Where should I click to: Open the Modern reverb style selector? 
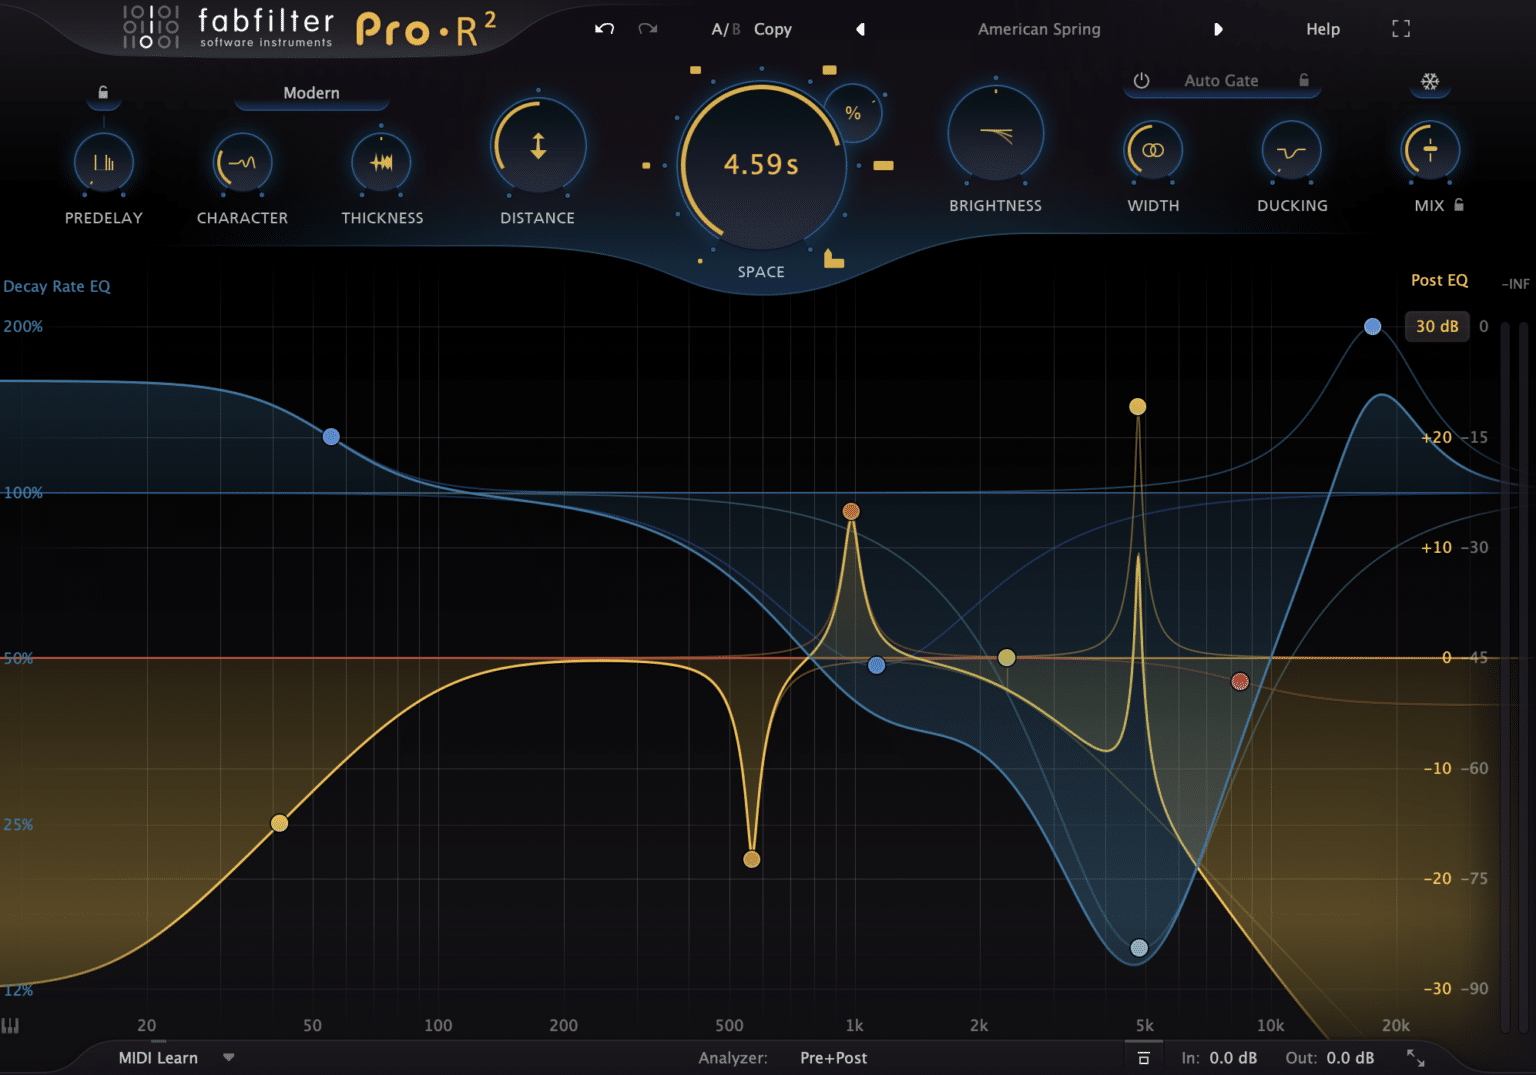click(x=311, y=93)
